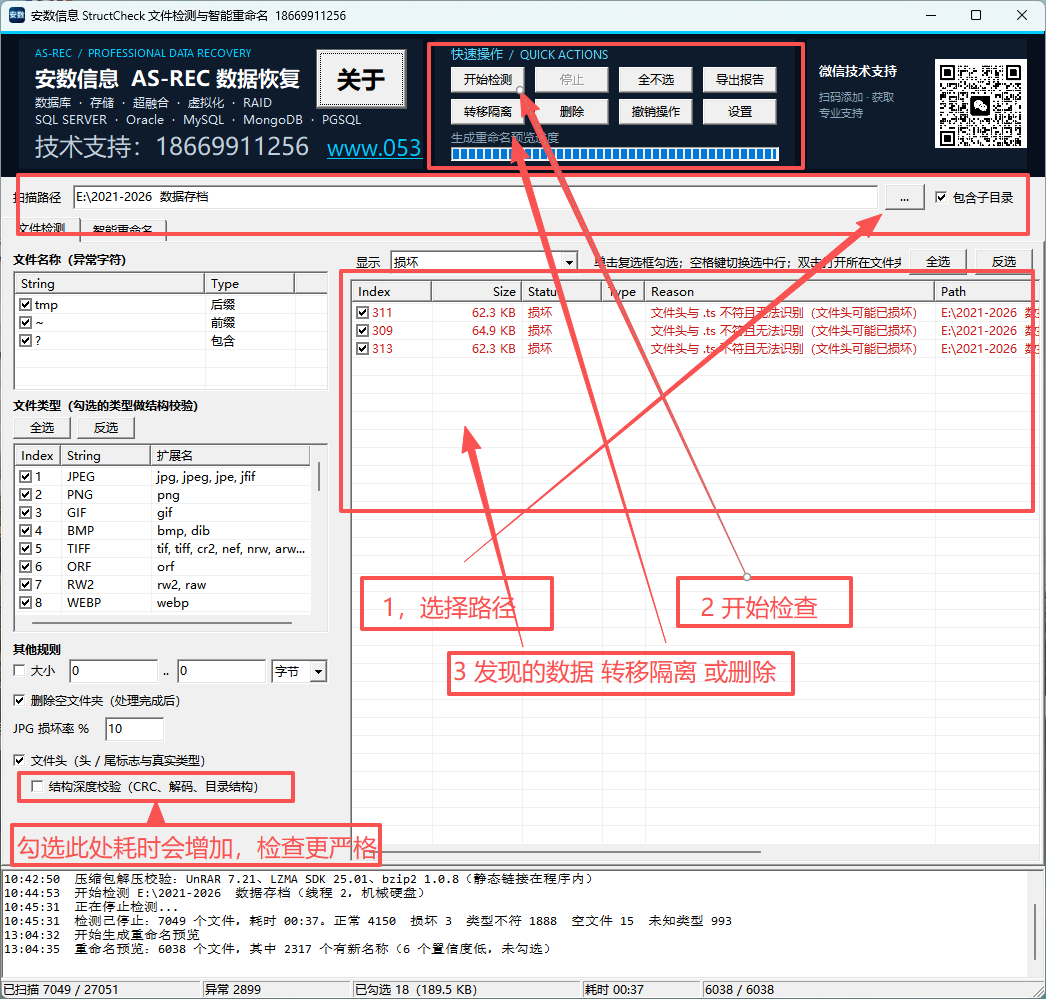Click 反选 button above the results list
Image resolution: width=1046 pixels, height=999 pixels.
click(1004, 262)
